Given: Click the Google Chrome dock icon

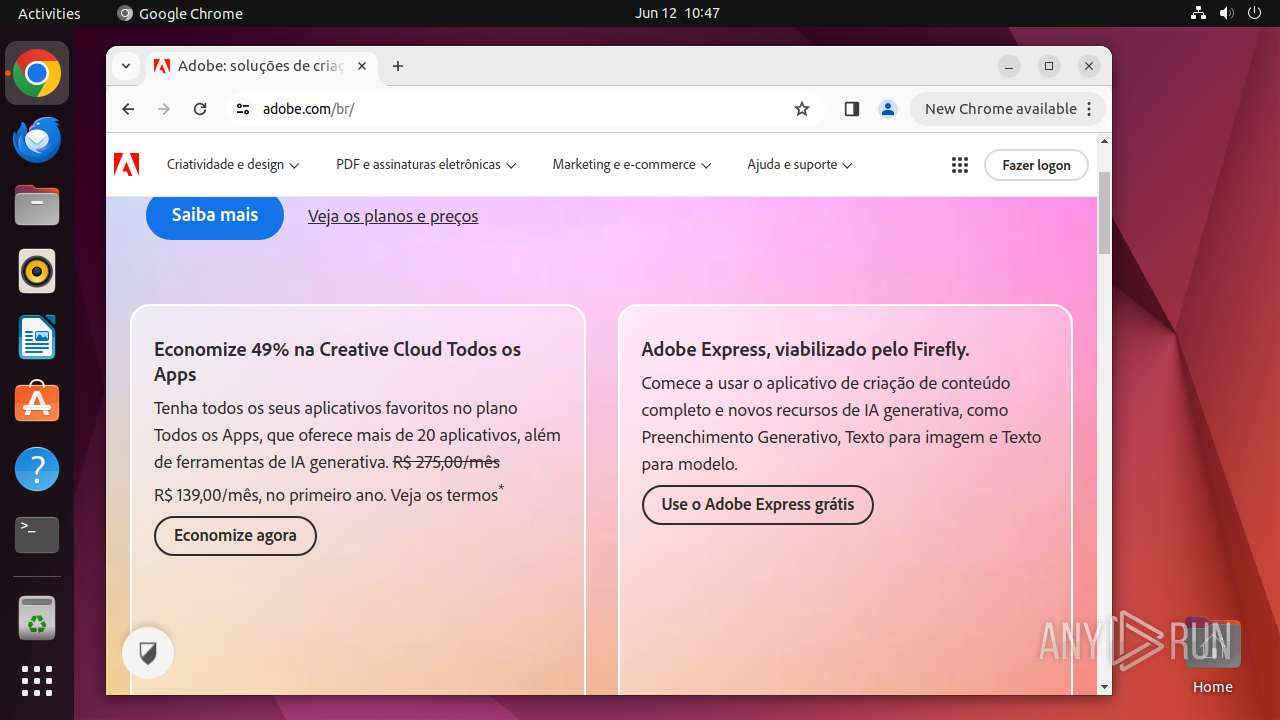Looking at the screenshot, I should [x=37, y=74].
